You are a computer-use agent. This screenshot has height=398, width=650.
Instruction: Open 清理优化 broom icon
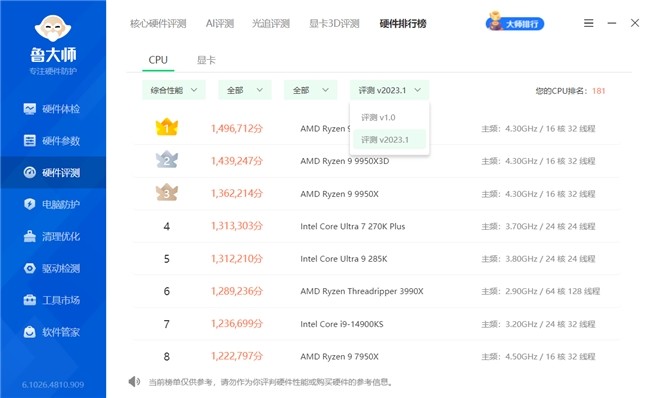click(x=29, y=236)
